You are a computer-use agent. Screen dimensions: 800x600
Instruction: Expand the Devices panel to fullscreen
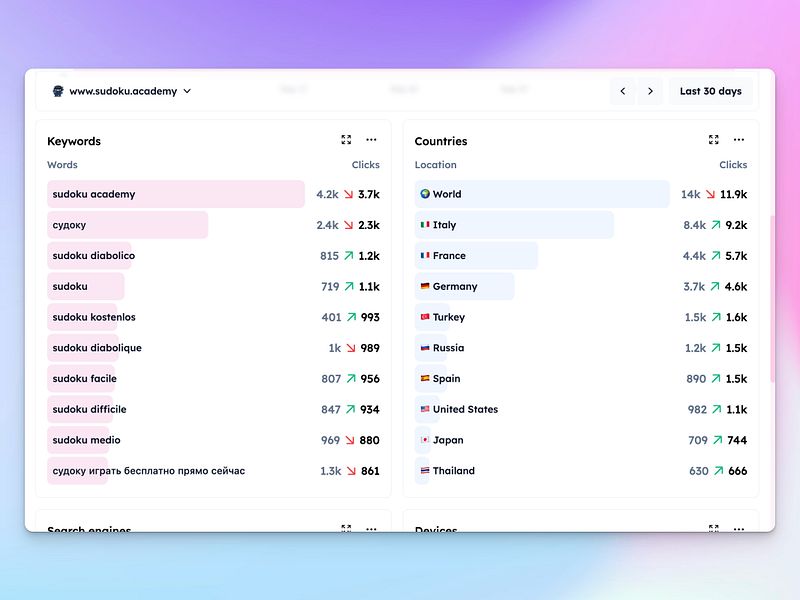tap(713, 528)
